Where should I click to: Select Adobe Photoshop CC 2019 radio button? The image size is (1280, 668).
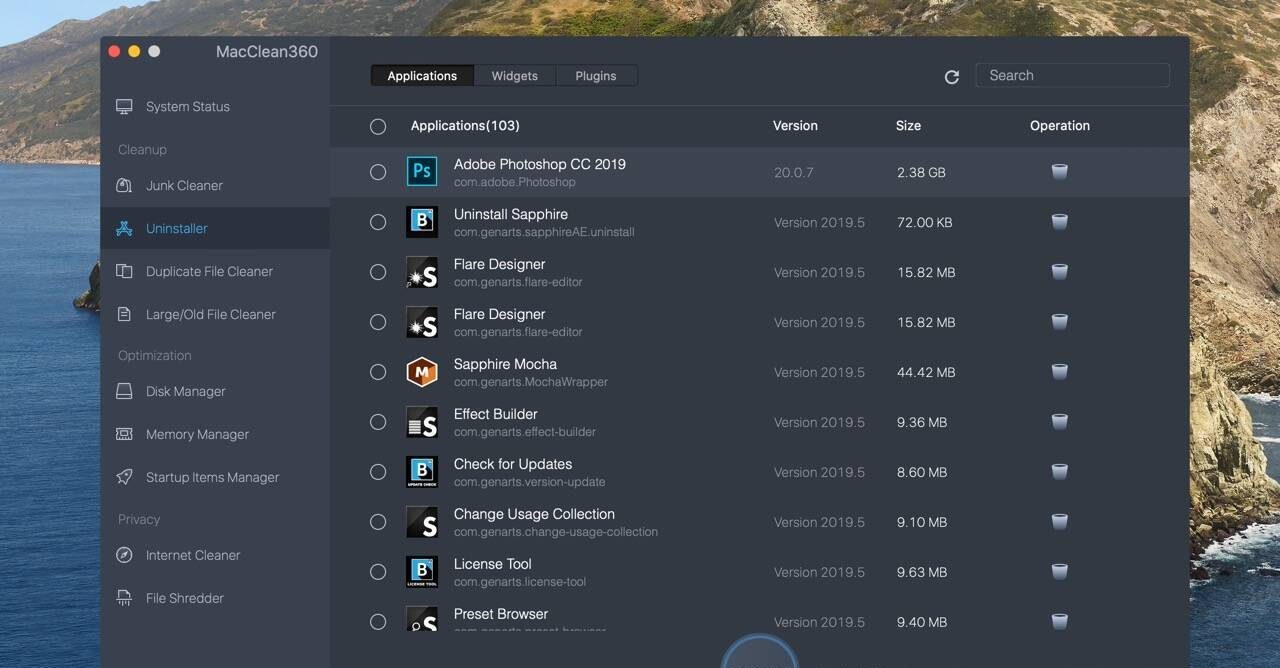pyautogui.click(x=378, y=172)
